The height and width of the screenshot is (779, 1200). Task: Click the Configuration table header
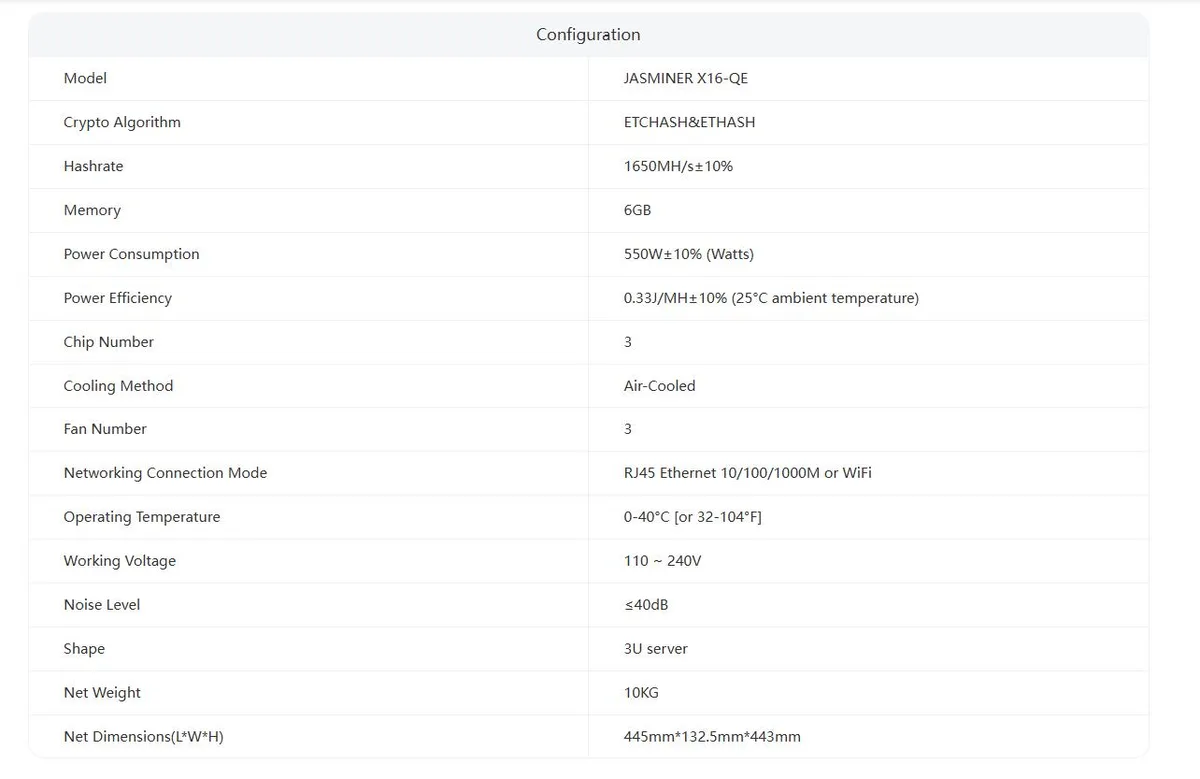pos(588,35)
